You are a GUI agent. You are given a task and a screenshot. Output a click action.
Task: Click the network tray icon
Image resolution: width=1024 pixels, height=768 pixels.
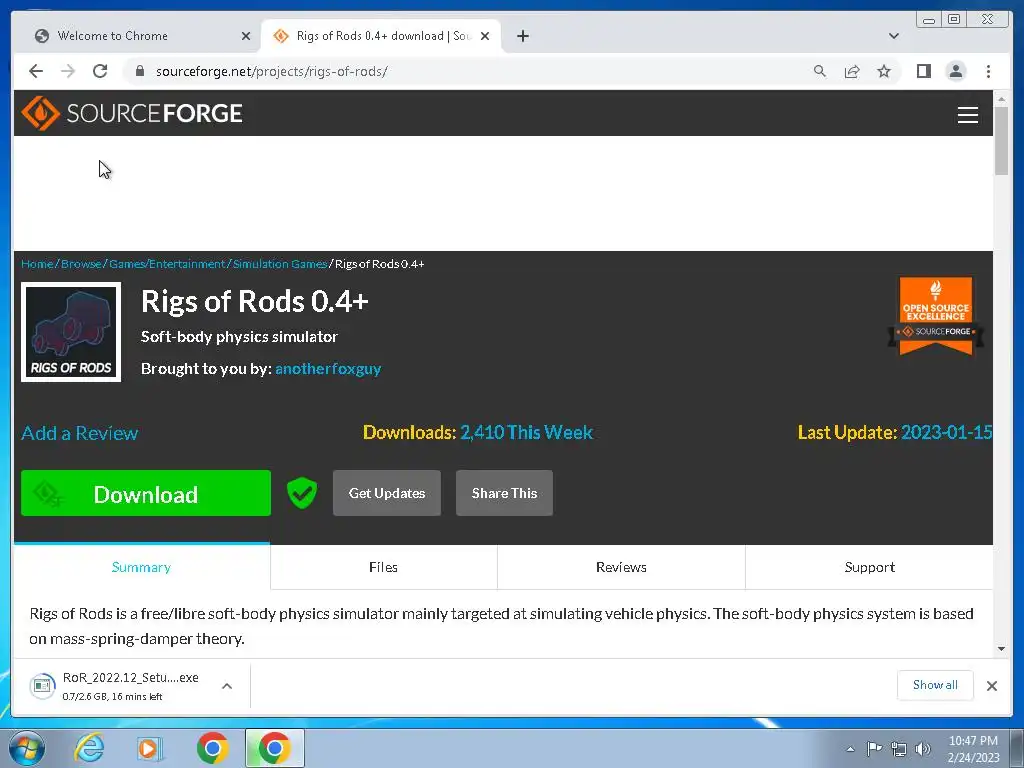899,749
